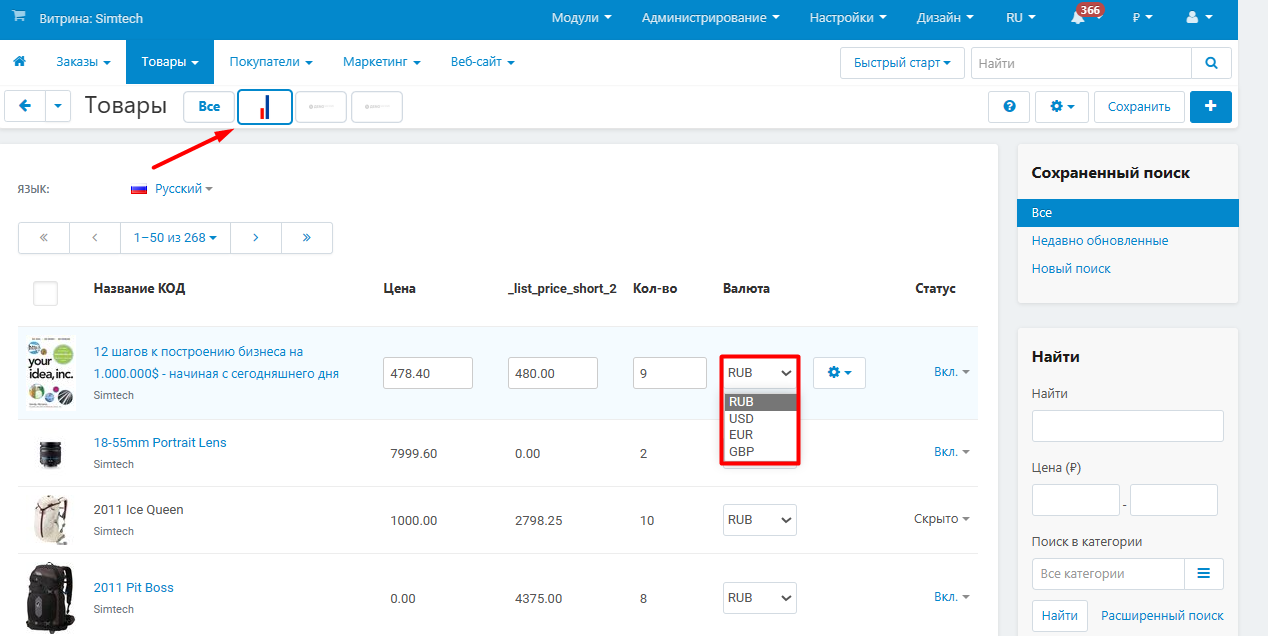Screen dimensions: 1268x636
Task: Open the Вкл. status menu for 18-55mm Portrait Lens
Action: point(952,452)
